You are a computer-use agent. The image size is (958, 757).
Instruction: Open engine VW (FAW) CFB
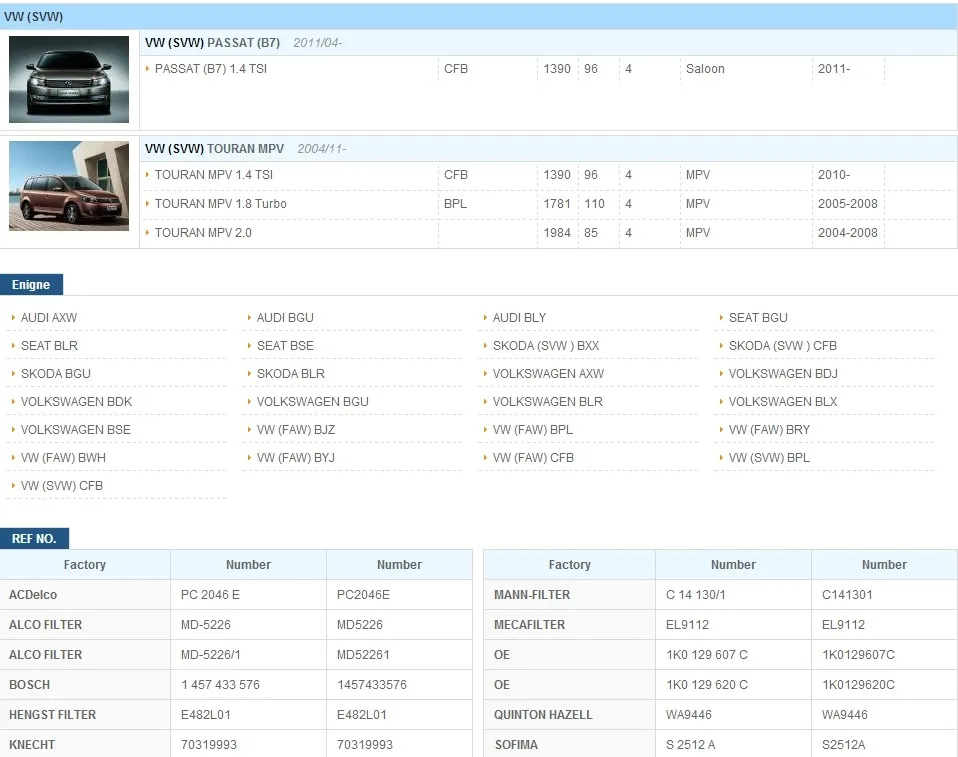(x=533, y=458)
